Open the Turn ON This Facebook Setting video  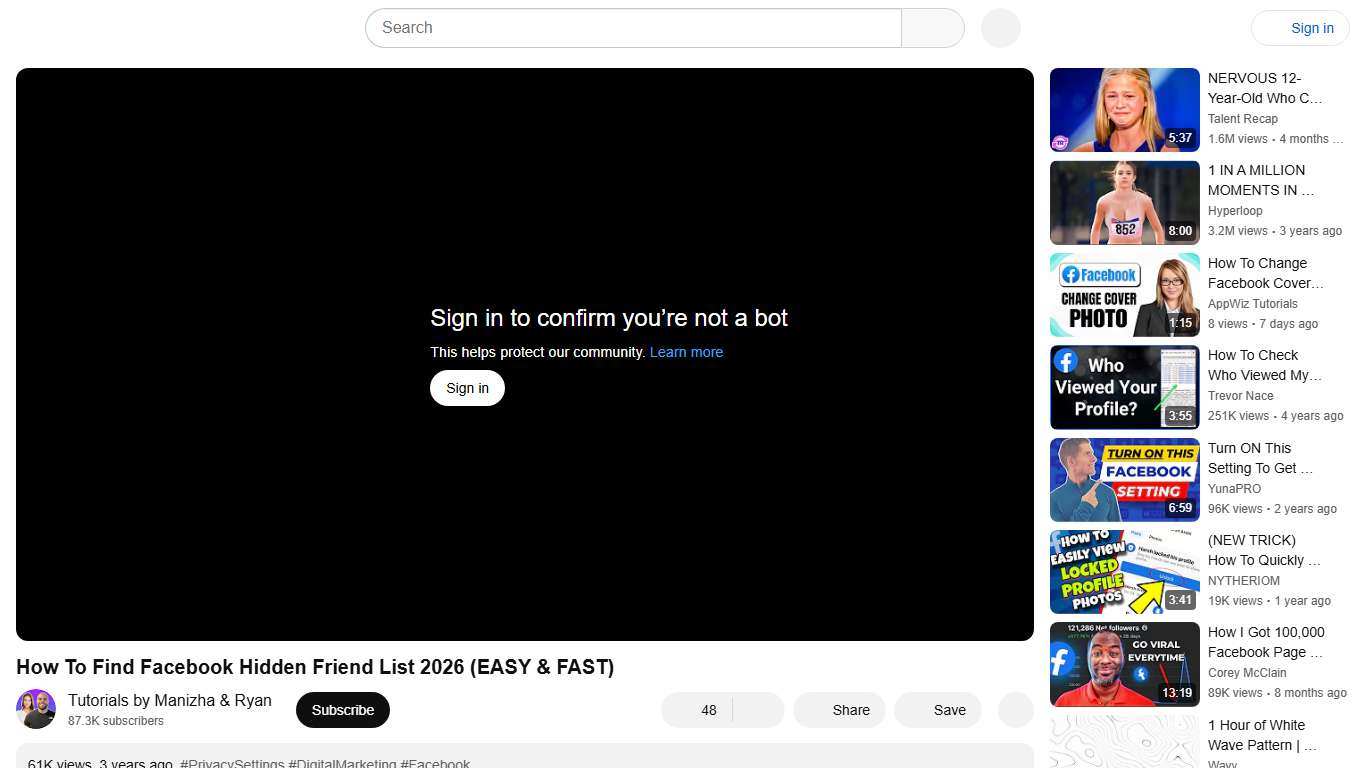click(1124, 479)
